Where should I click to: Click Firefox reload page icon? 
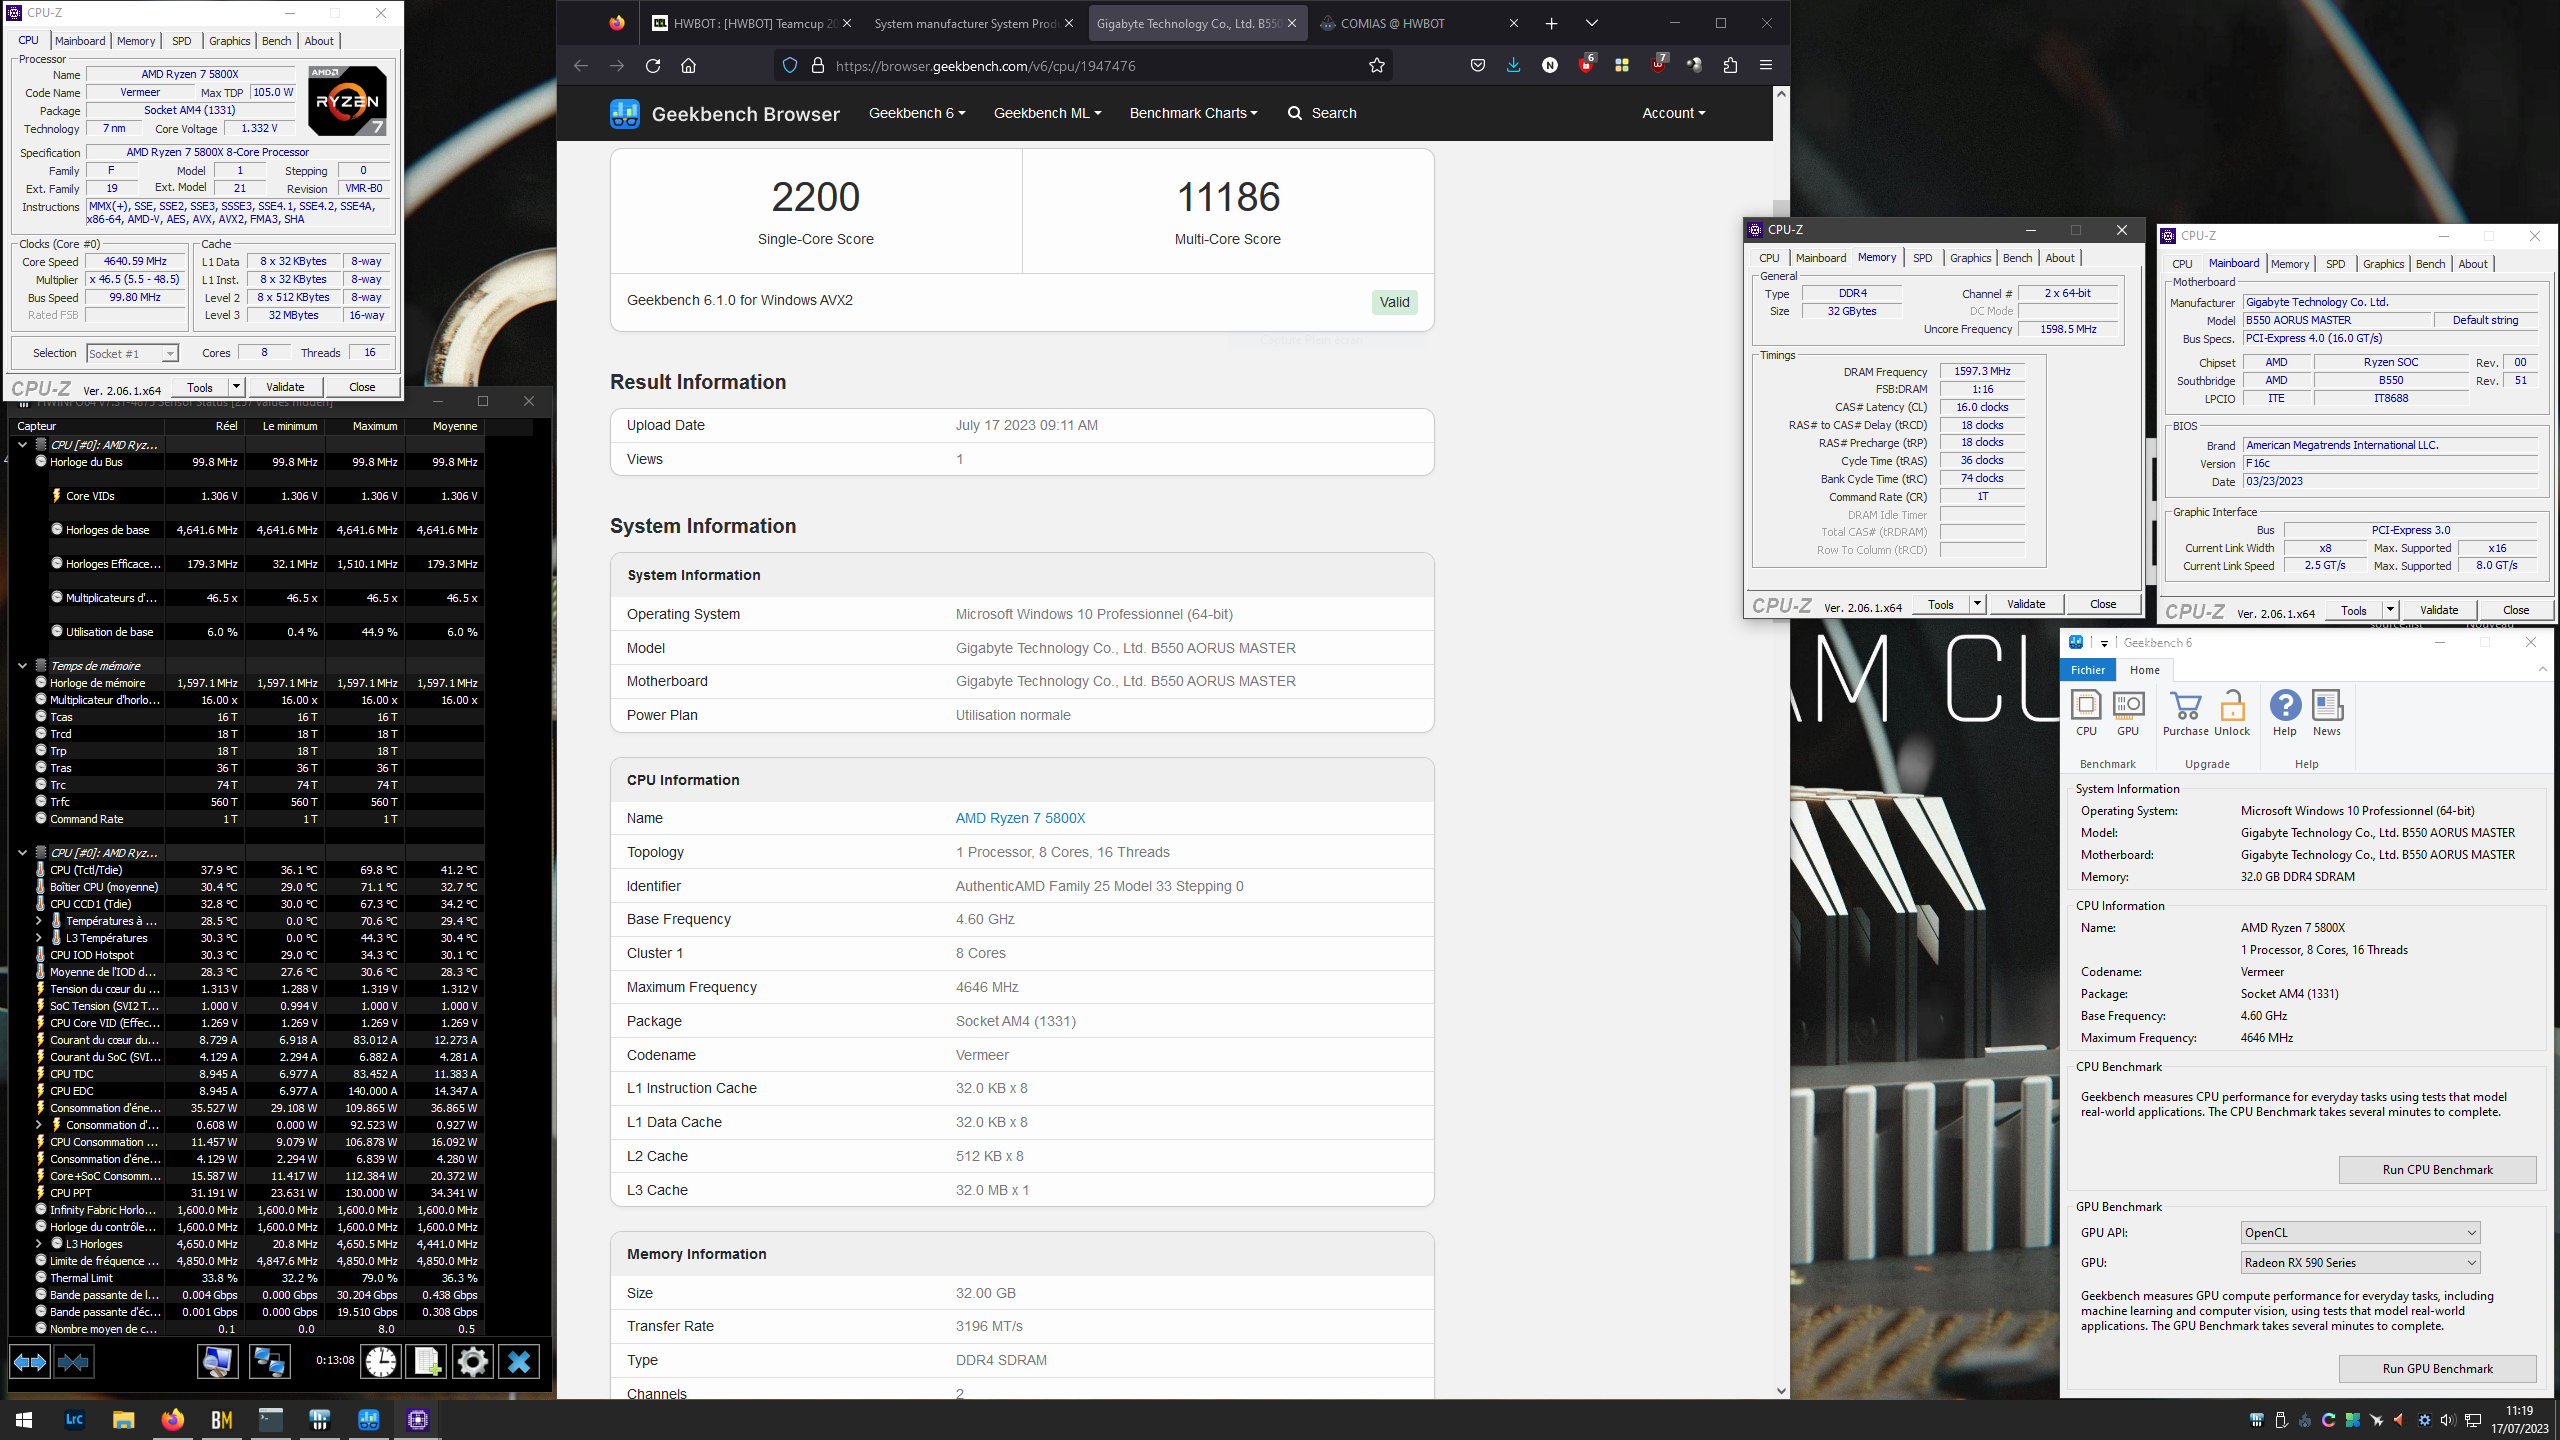click(653, 65)
